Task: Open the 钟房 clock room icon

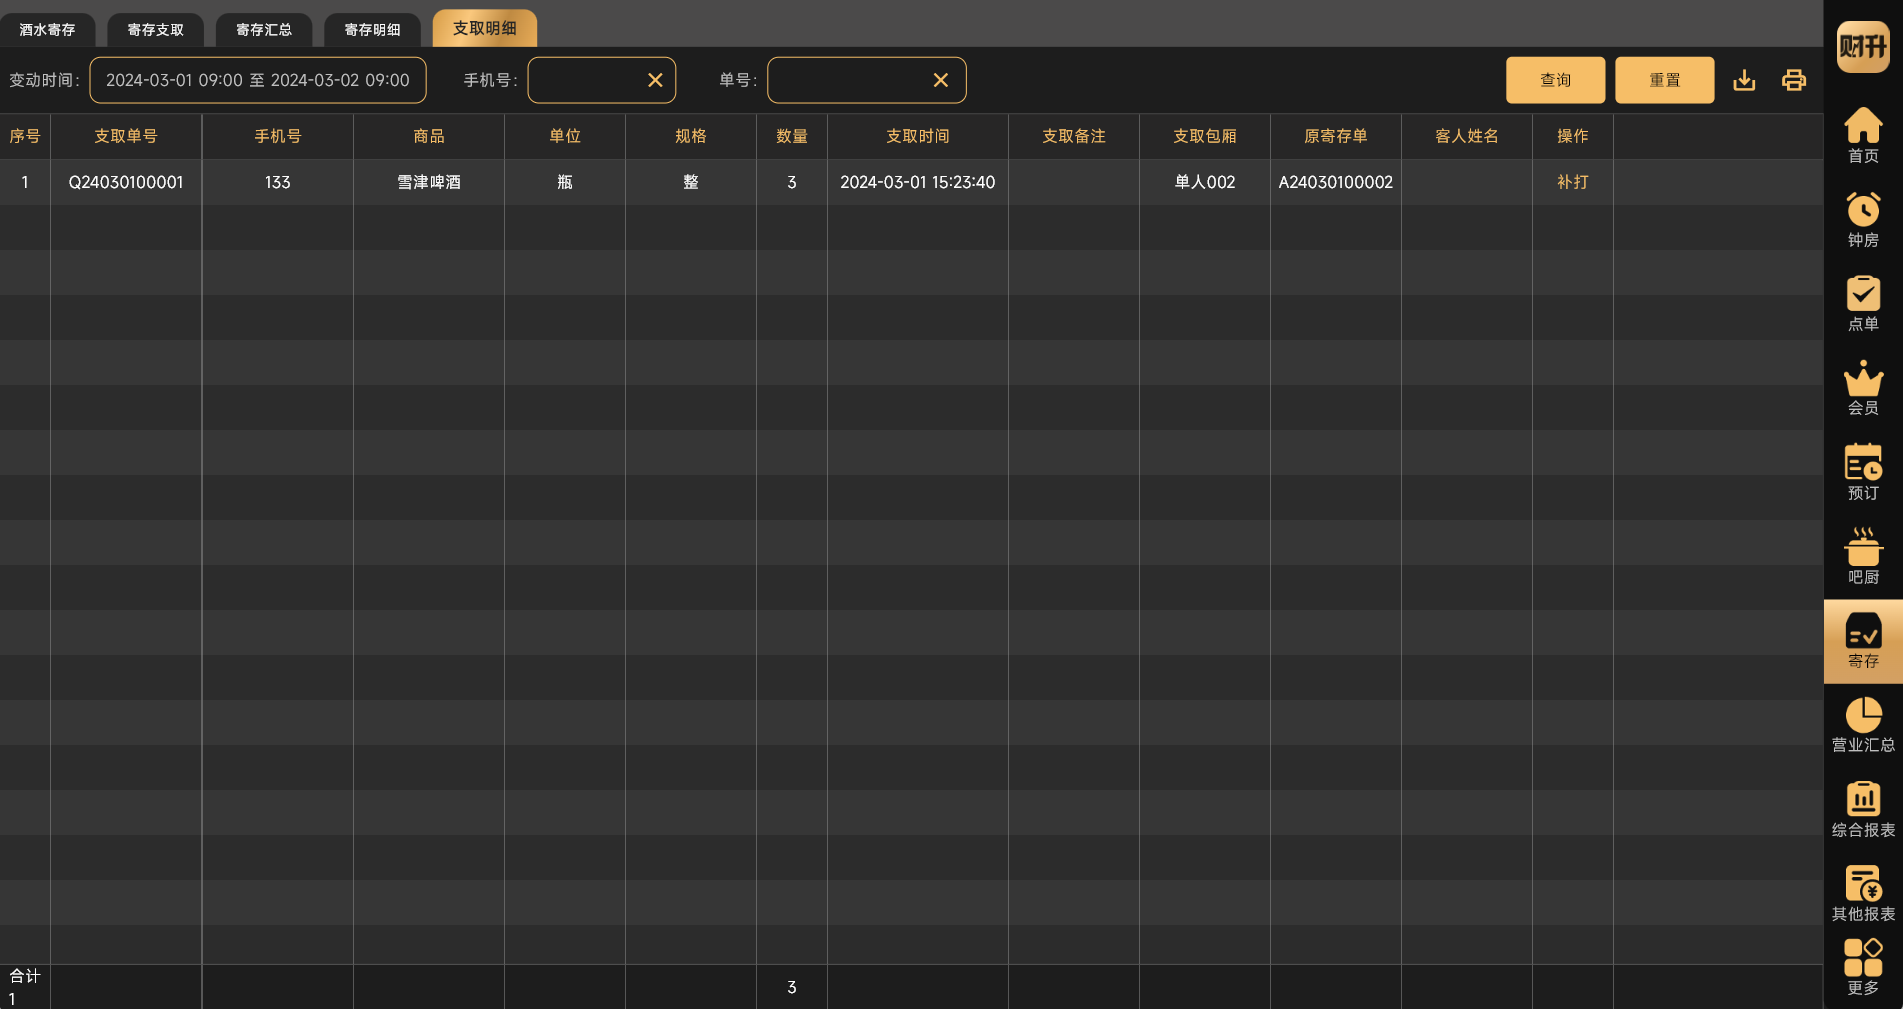Action: (x=1863, y=219)
